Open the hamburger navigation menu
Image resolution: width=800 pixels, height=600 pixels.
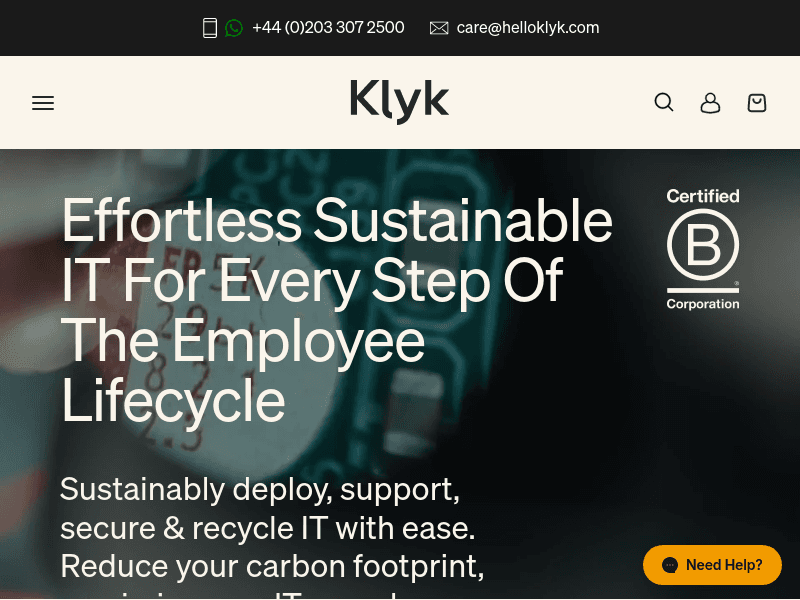(x=43, y=103)
